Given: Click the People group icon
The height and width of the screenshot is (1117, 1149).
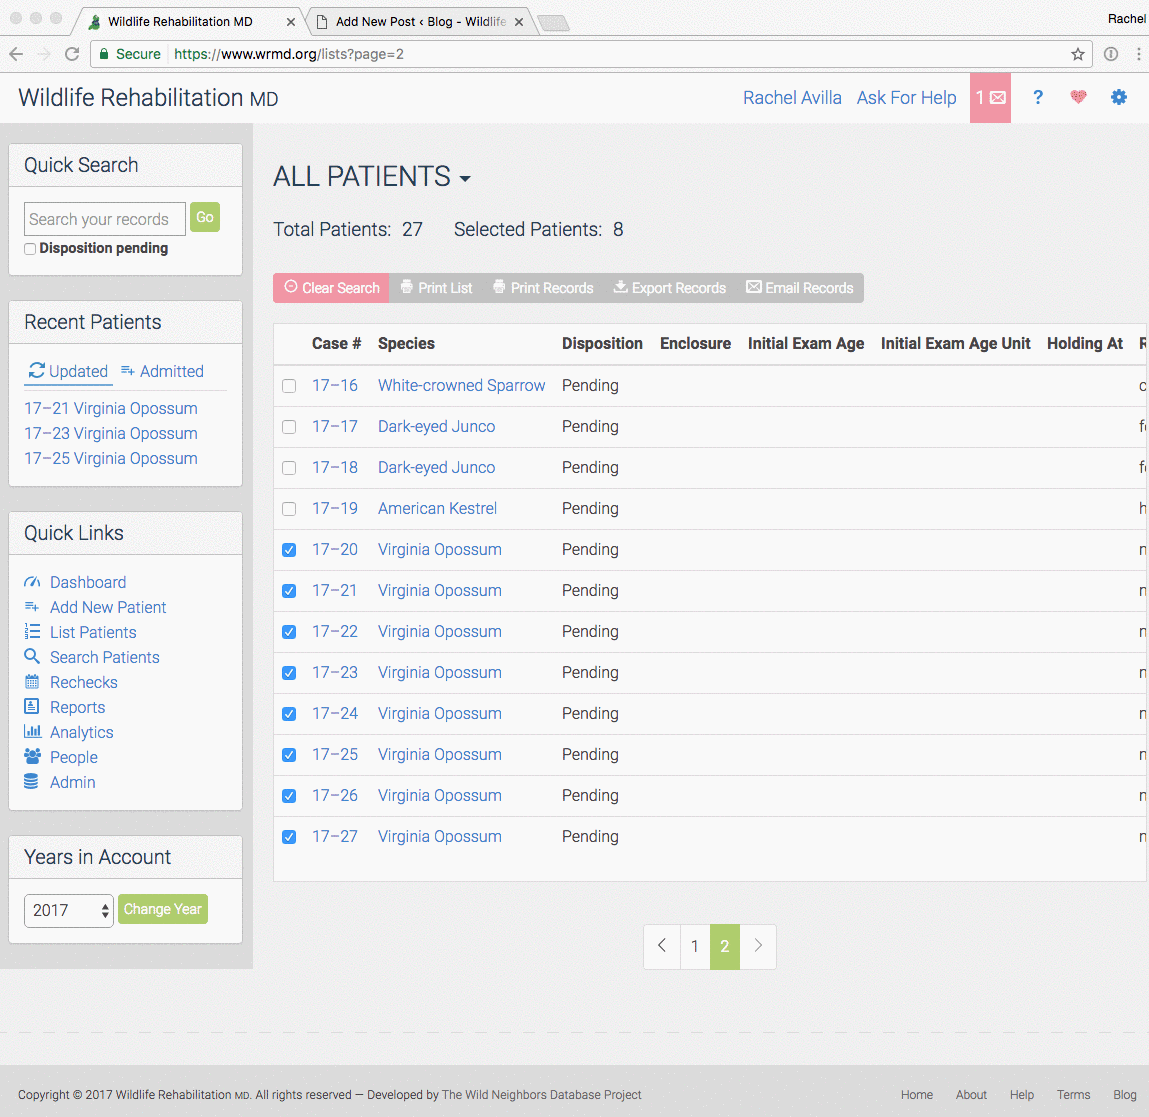Looking at the screenshot, I should coord(32,756).
